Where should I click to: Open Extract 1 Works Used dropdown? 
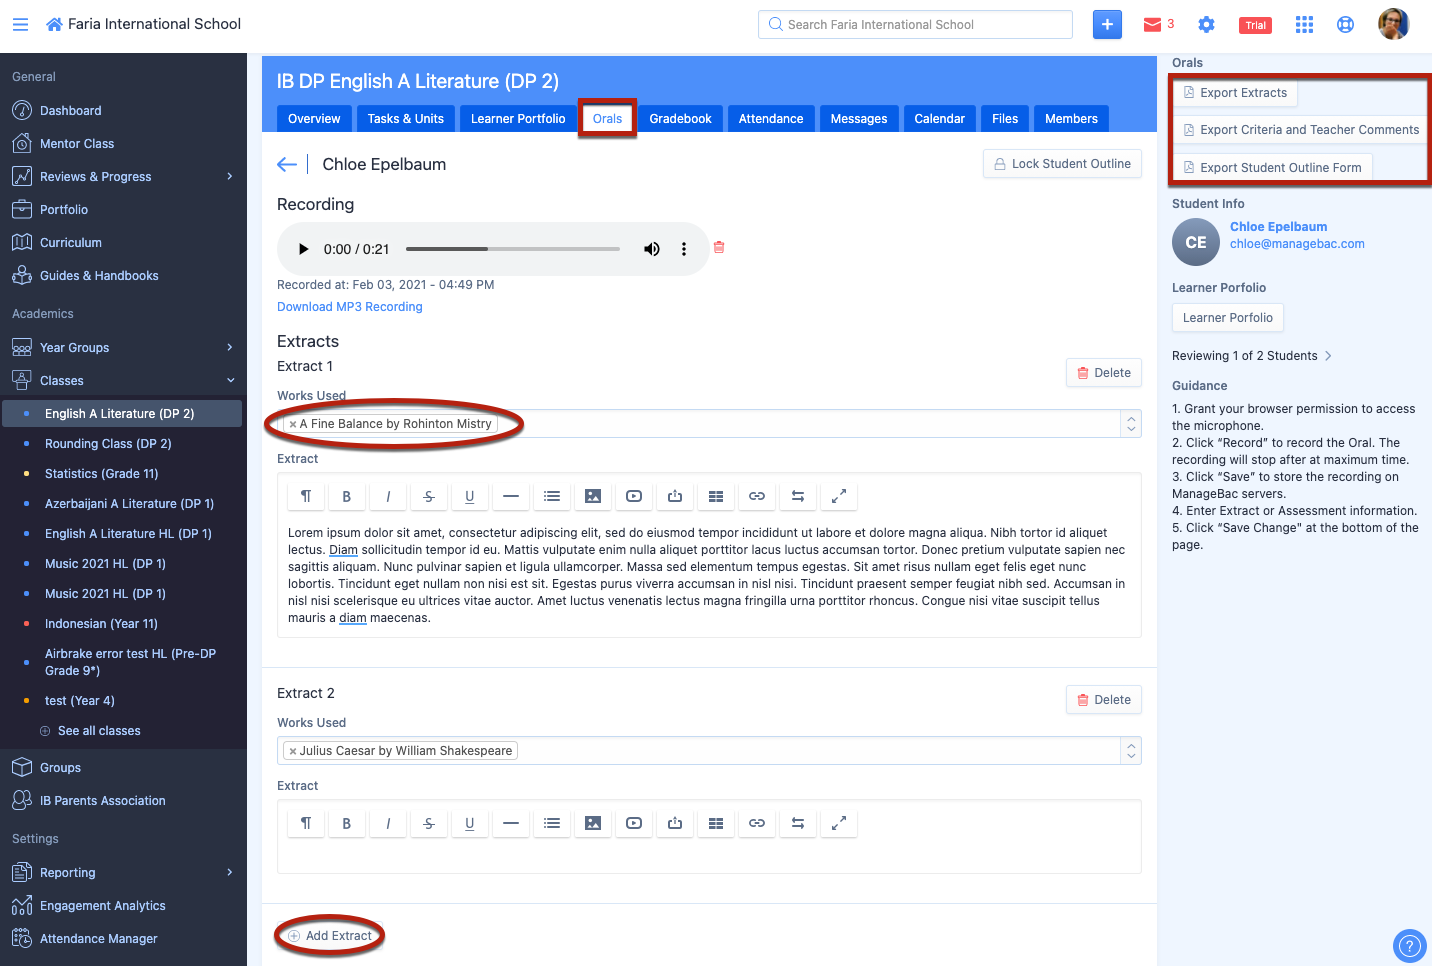tap(1131, 424)
